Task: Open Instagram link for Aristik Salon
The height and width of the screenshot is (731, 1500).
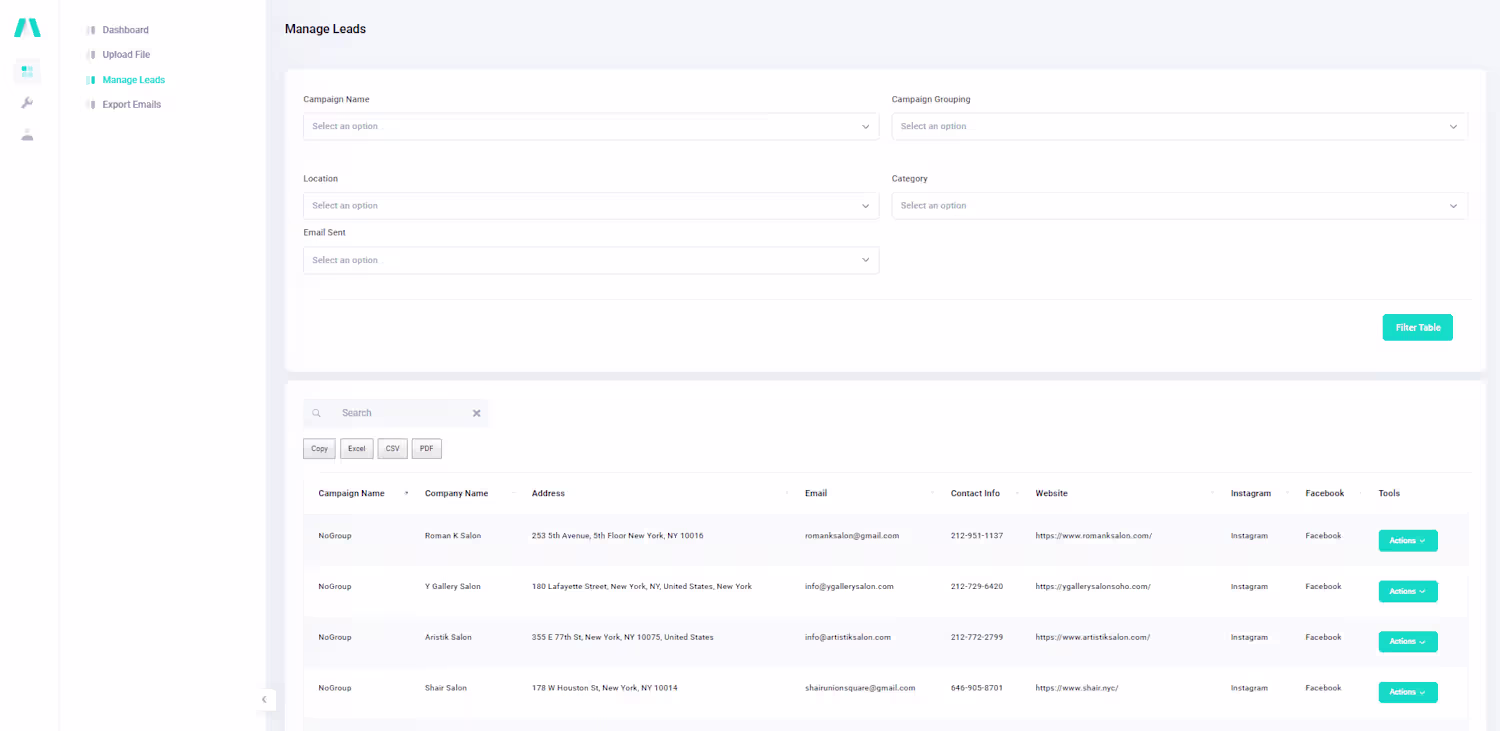Action: pos(1249,638)
